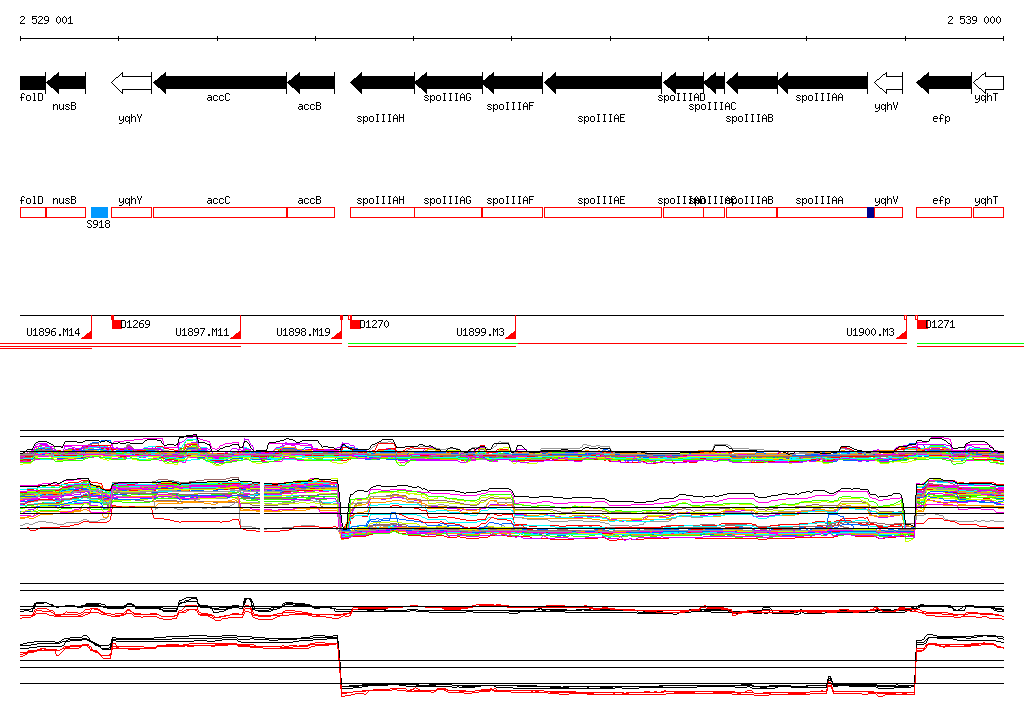This screenshot has height=714, width=1024.
Task: Click dark blue square beside yqhV box
Action: [x=871, y=212]
